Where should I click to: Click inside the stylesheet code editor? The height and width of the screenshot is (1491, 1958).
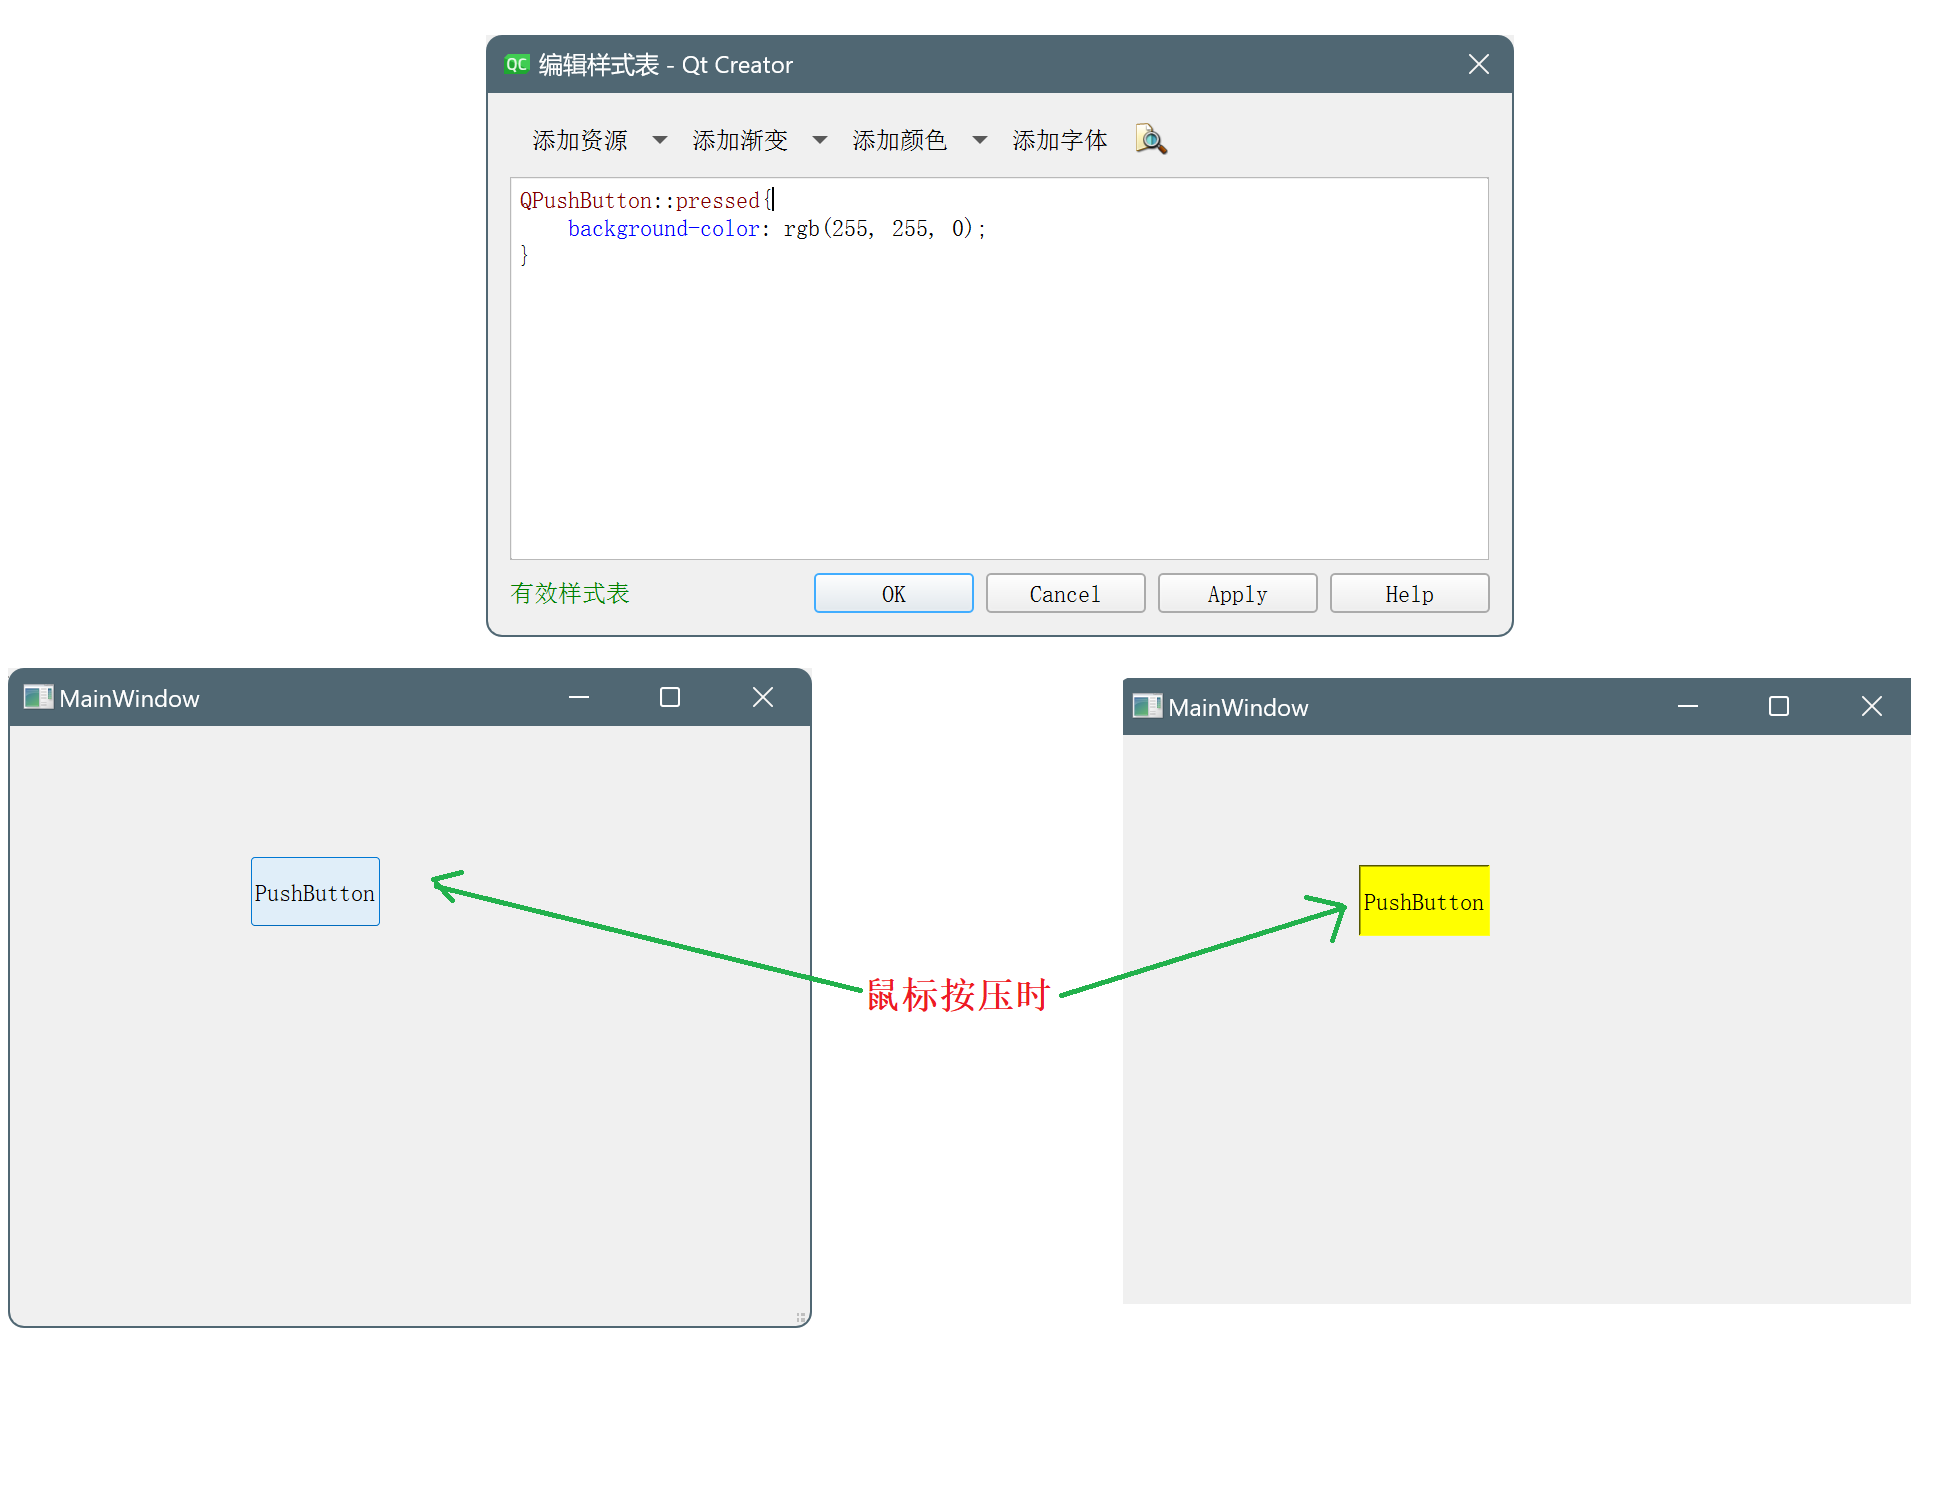pos(998,400)
